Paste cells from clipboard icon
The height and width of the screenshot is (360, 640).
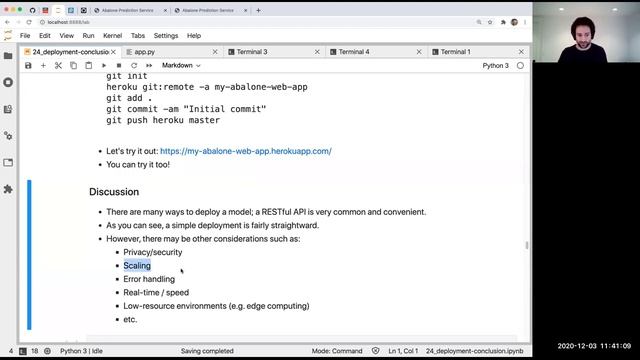coord(89,65)
